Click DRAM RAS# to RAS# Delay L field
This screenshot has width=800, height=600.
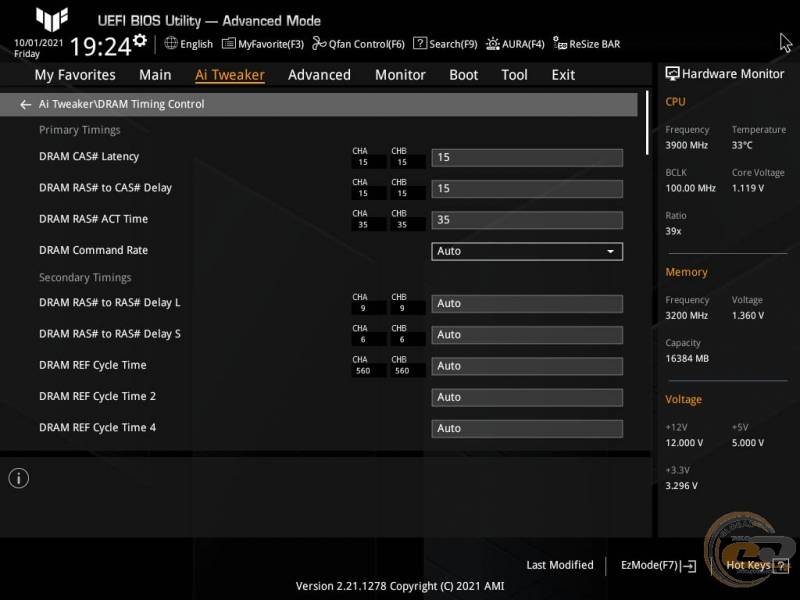point(527,304)
